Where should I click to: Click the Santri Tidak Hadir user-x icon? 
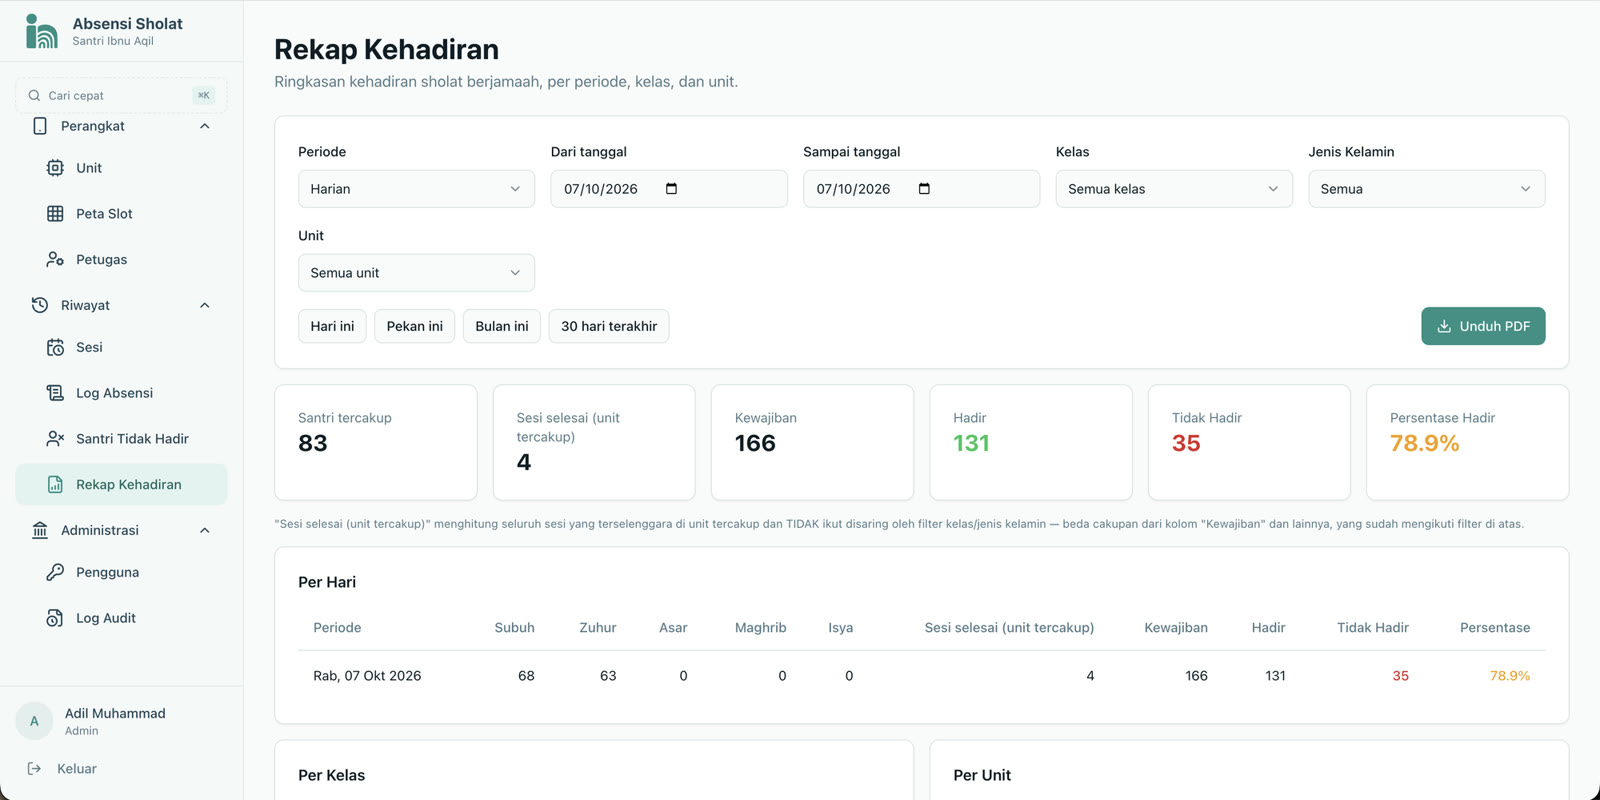[x=55, y=439]
